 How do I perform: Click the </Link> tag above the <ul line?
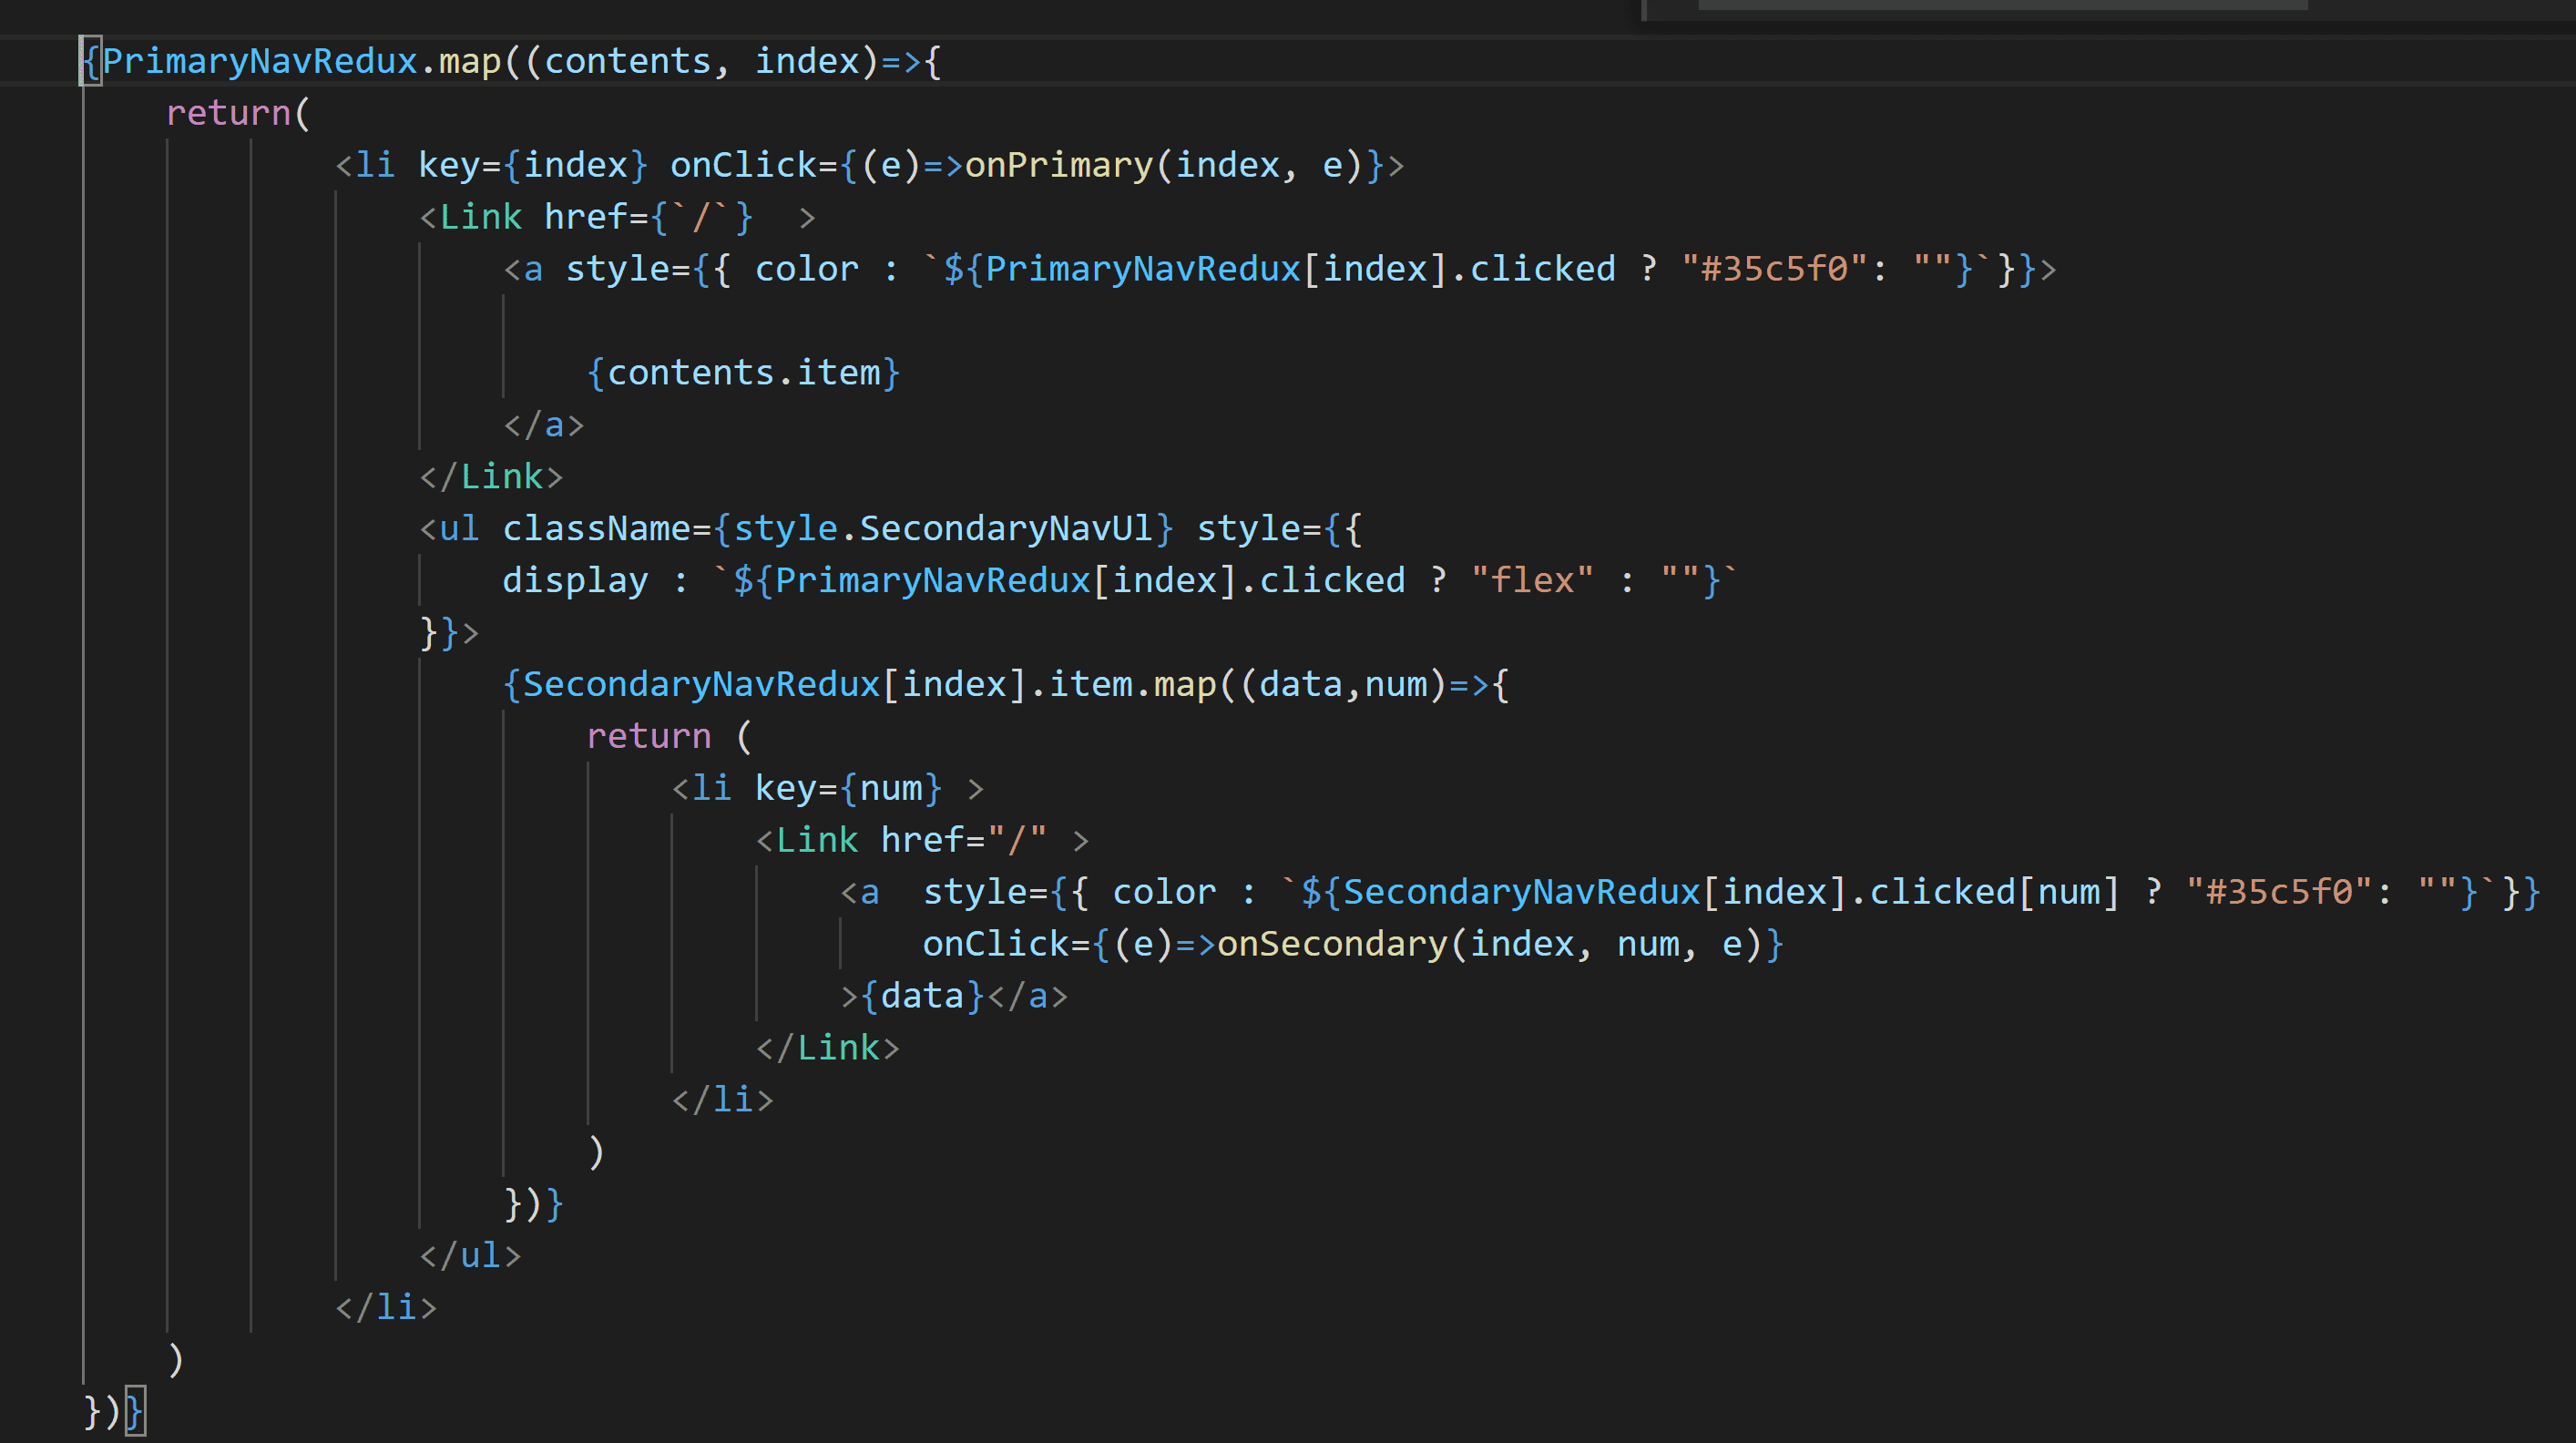tap(491, 477)
